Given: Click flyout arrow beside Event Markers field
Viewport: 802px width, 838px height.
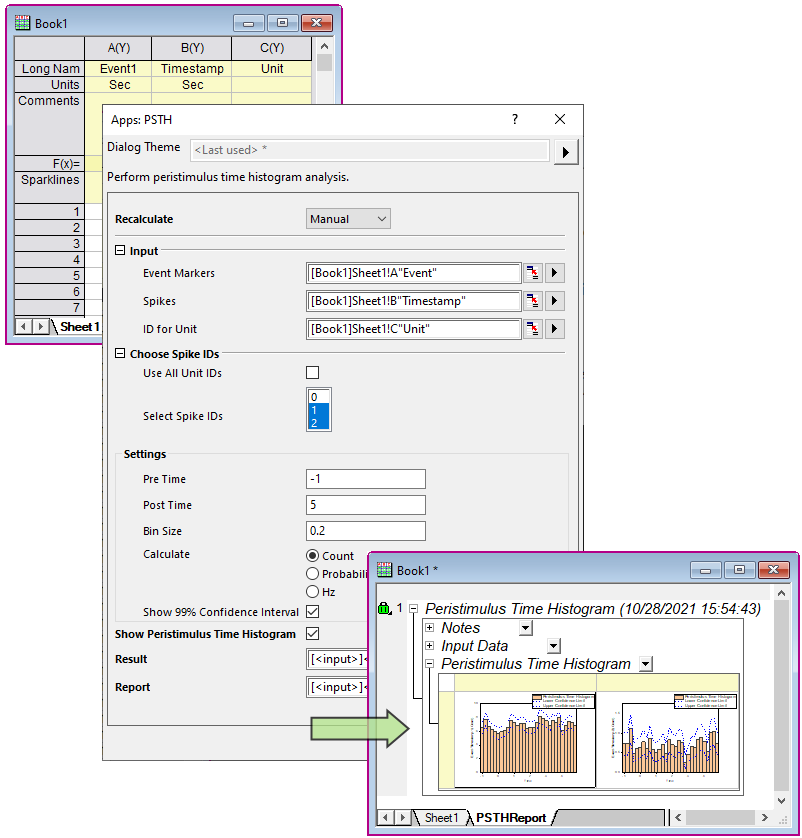Looking at the screenshot, I should coord(554,273).
